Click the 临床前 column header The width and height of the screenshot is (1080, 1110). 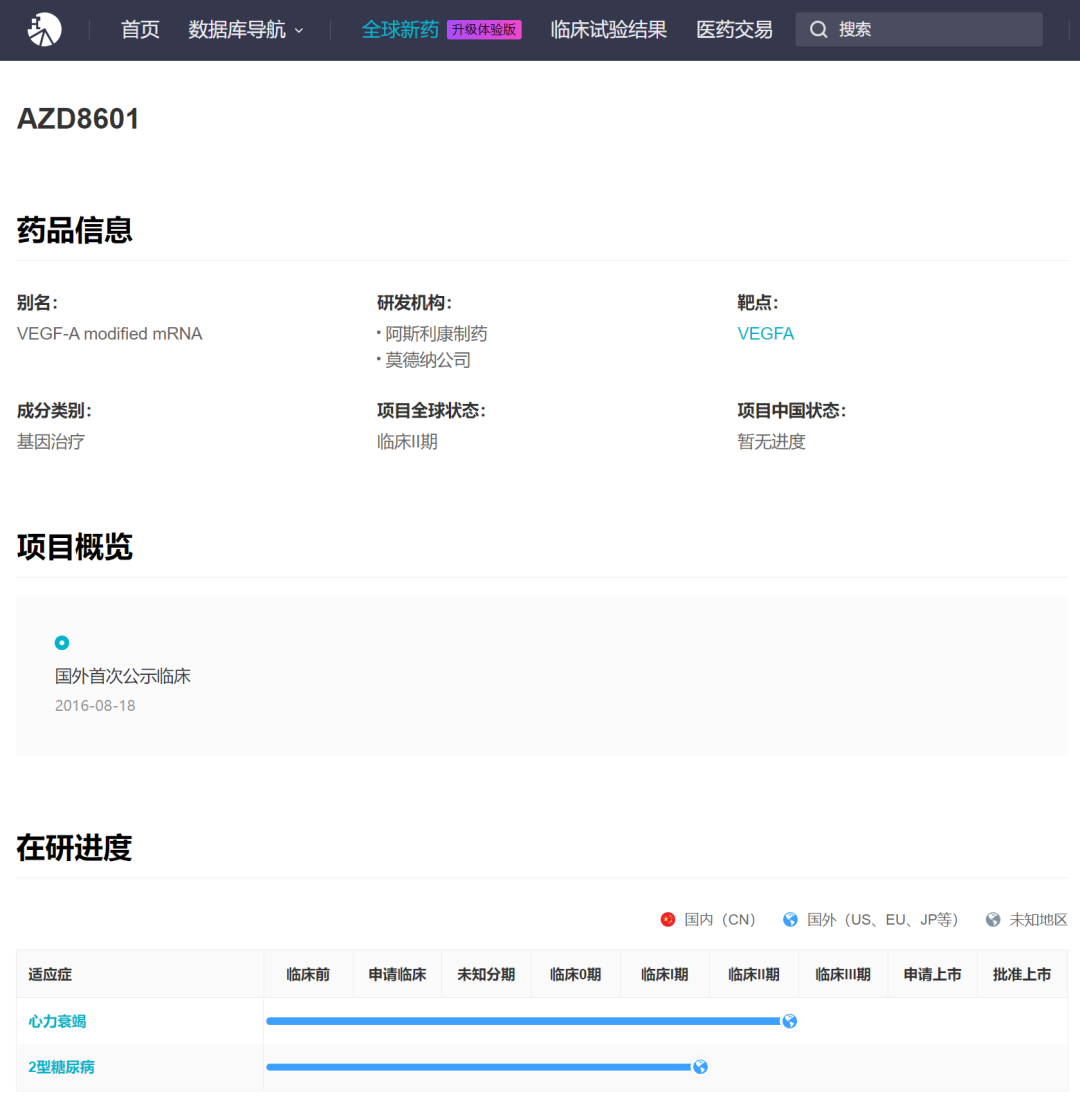(x=308, y=974)
